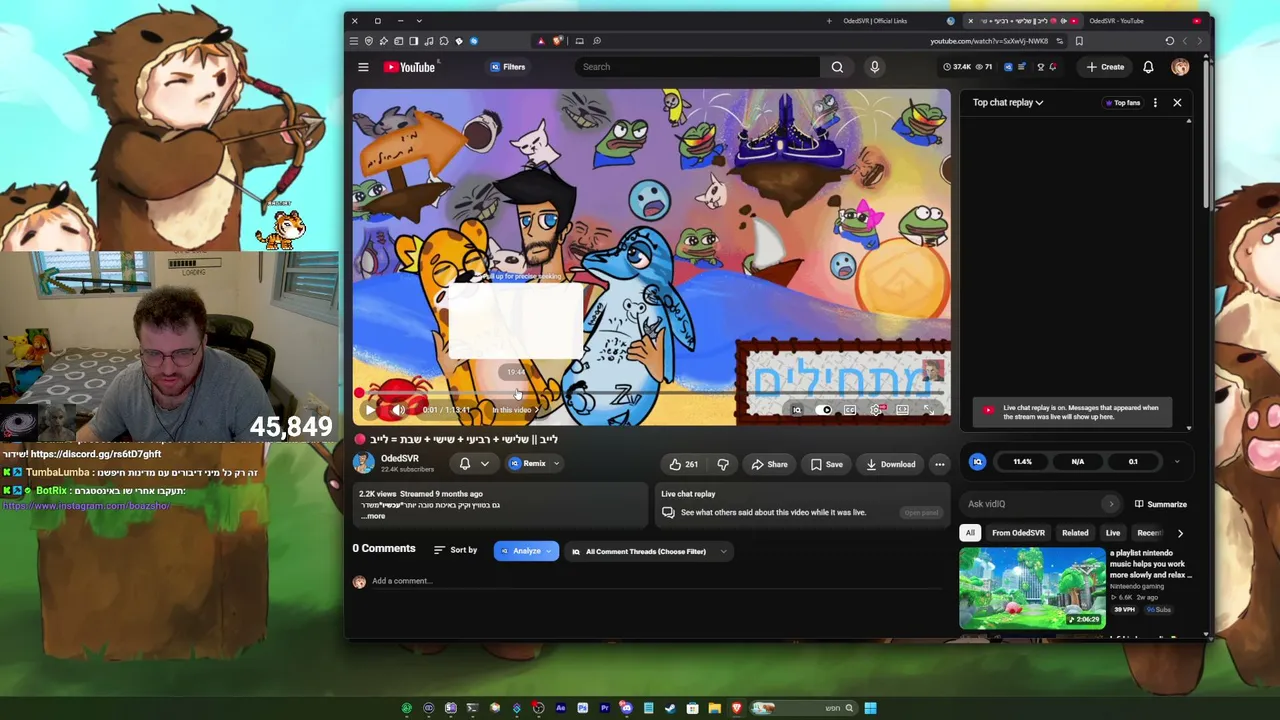Open All Comment Threads filter dropdown
Viewport: 1280px width, 720px height.
click(647, 551)
